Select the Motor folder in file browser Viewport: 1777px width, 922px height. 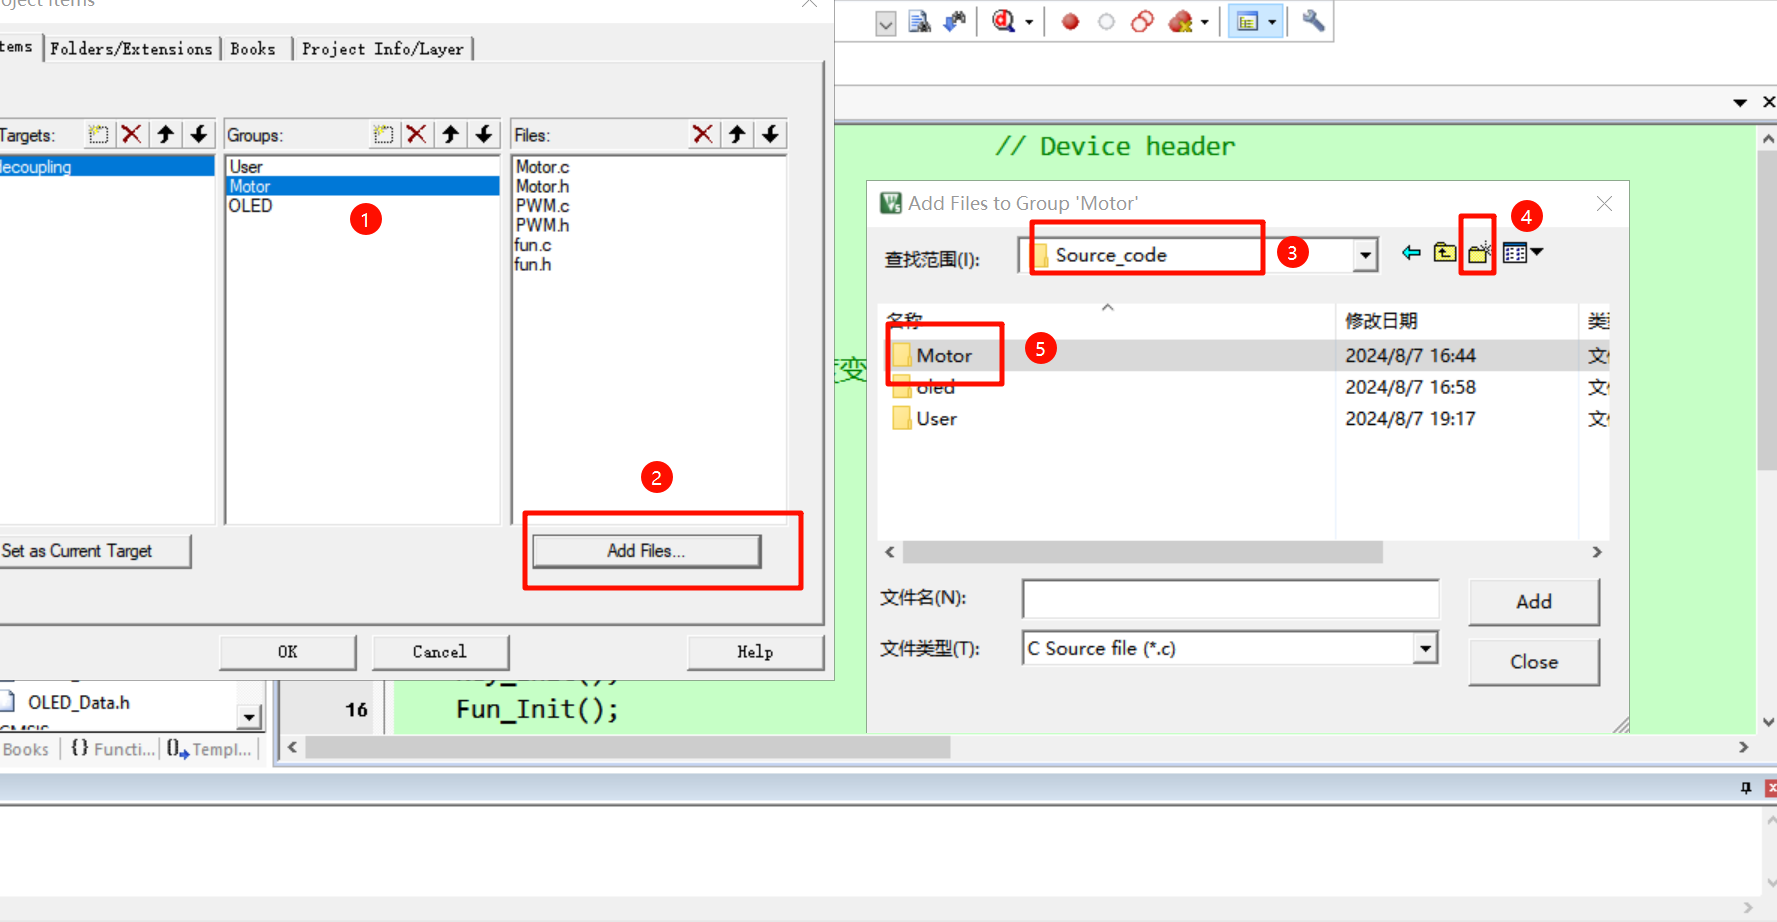[944, 356]
